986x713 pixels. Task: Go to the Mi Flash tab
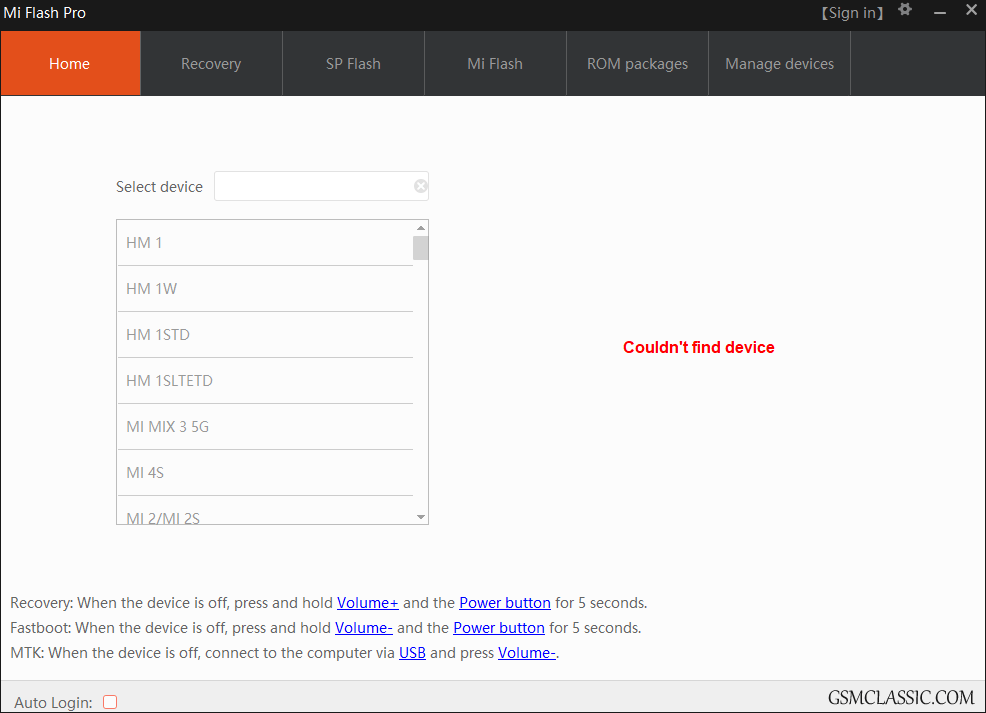(x=495, y=63)
